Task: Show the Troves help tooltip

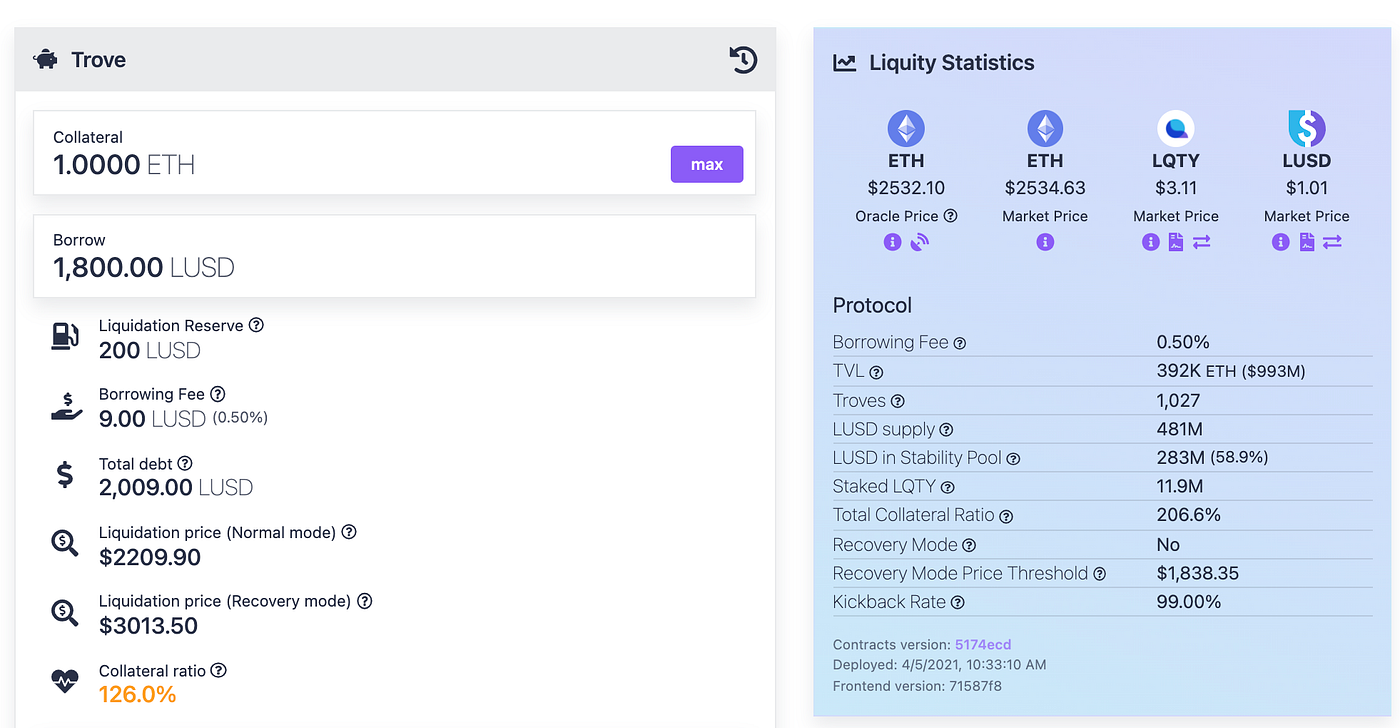Action: (x=898, y=401)
